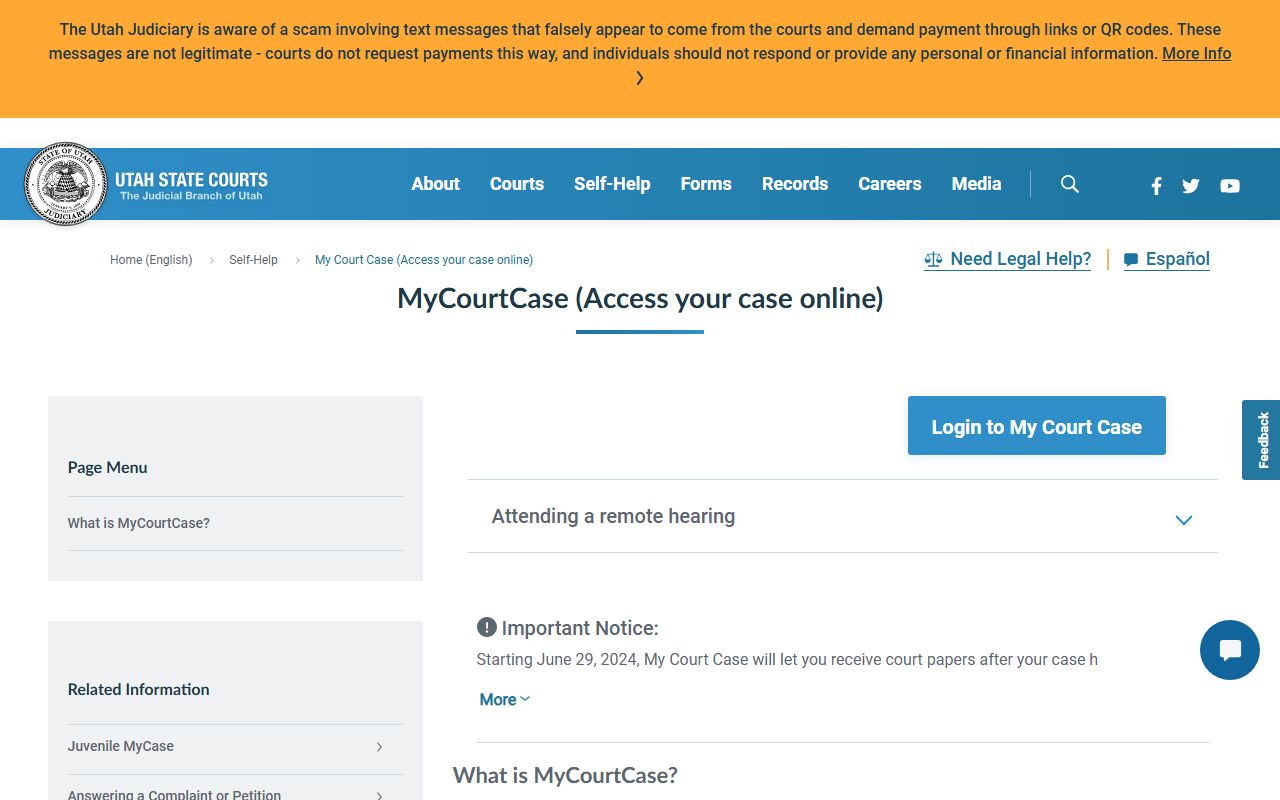Click the My Court Case breadcrumb link
This screenshot has width=1280, height=800.
point(424,260)
